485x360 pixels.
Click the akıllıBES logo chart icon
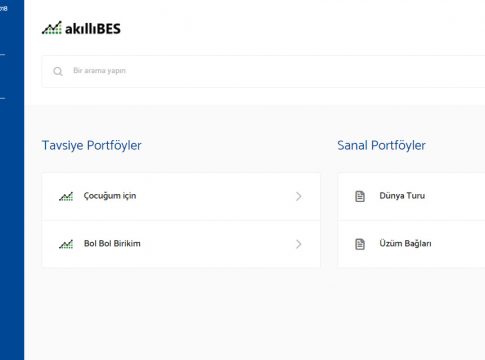tap(52, 28)
